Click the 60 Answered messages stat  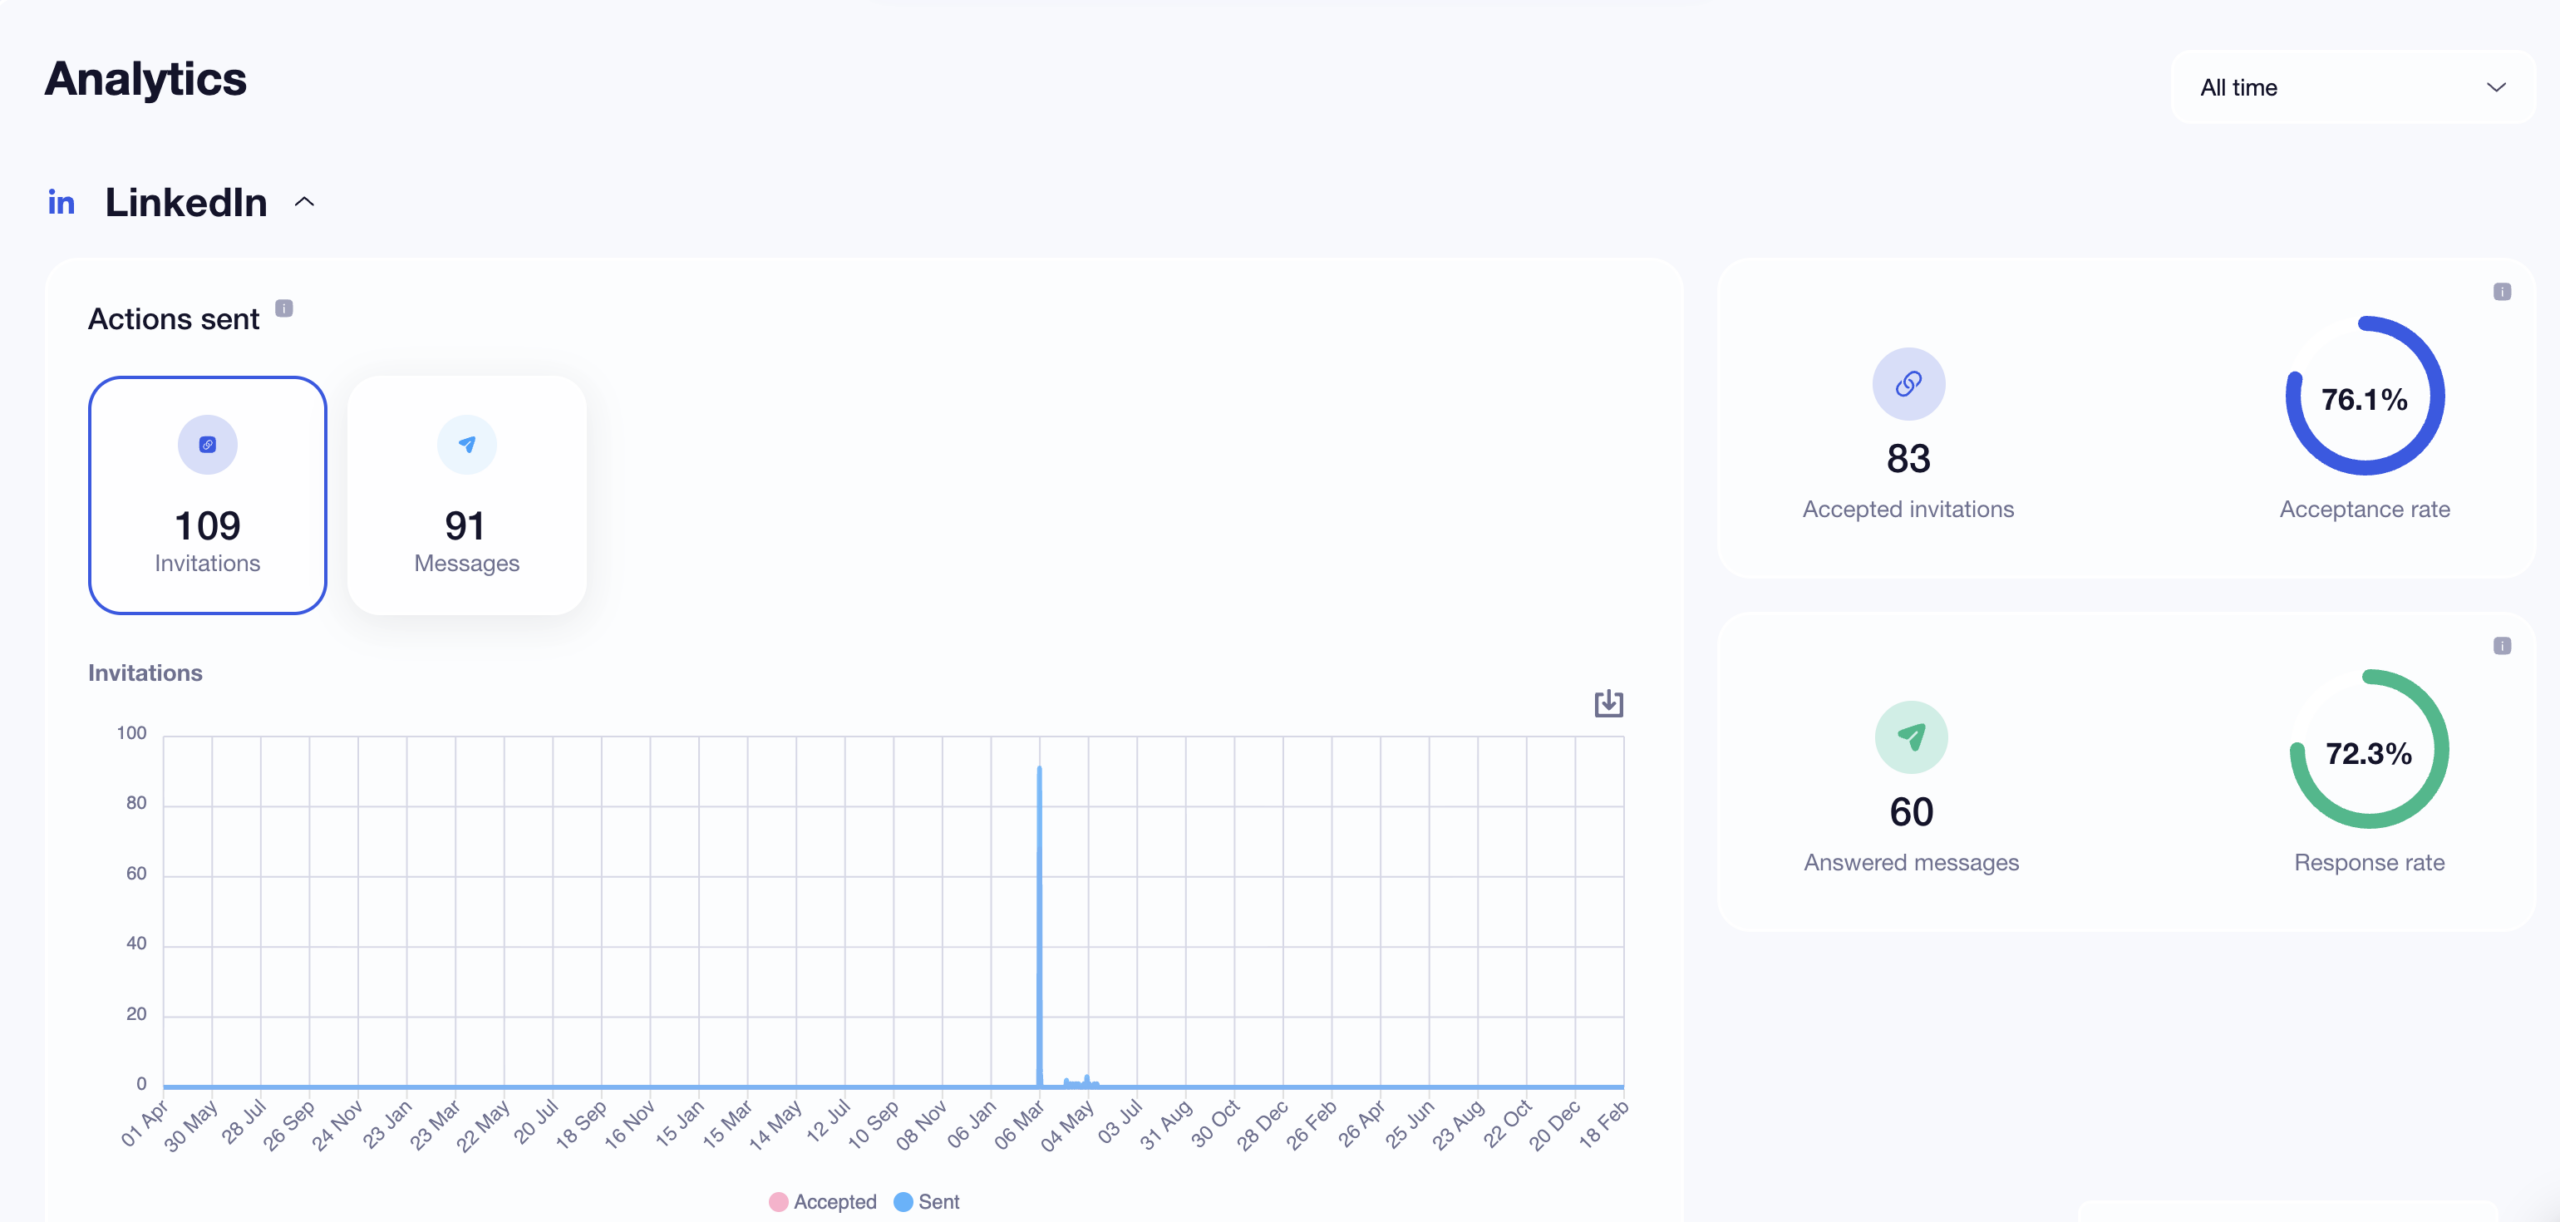pos(1910,813)
